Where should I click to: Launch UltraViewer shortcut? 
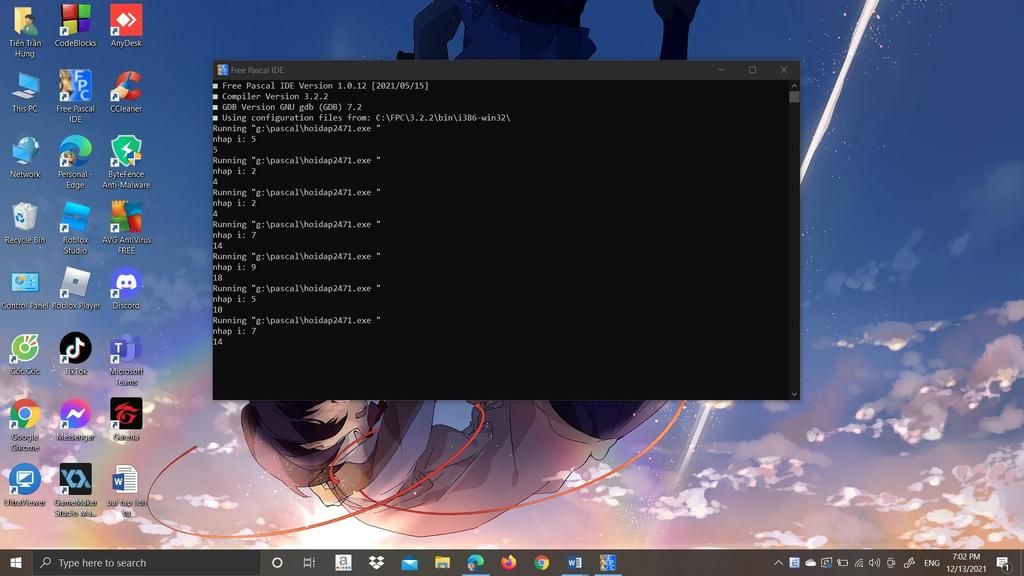pos(25,485)
